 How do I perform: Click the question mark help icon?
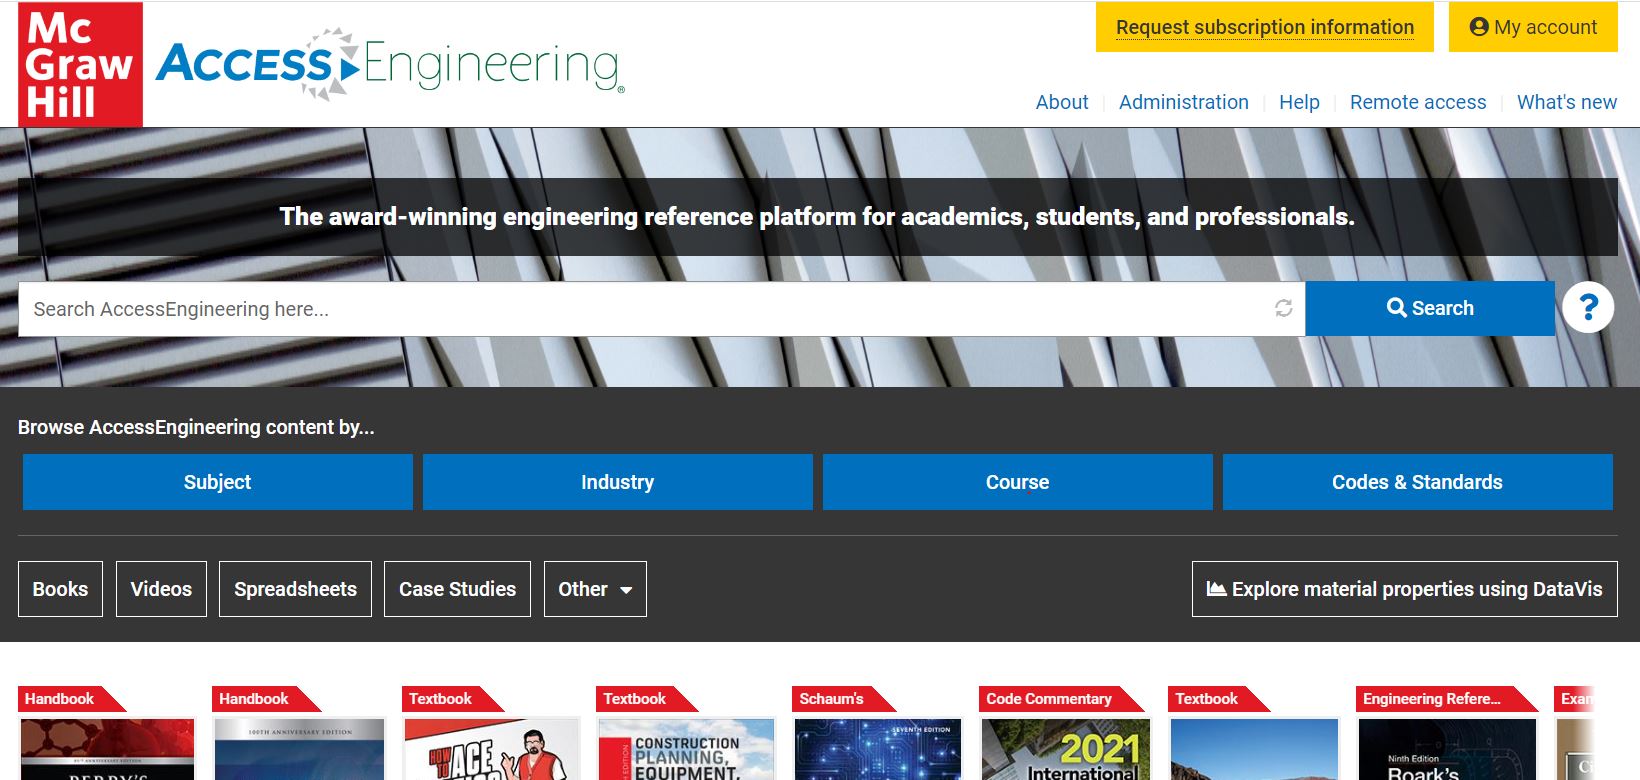[1588, 308]
